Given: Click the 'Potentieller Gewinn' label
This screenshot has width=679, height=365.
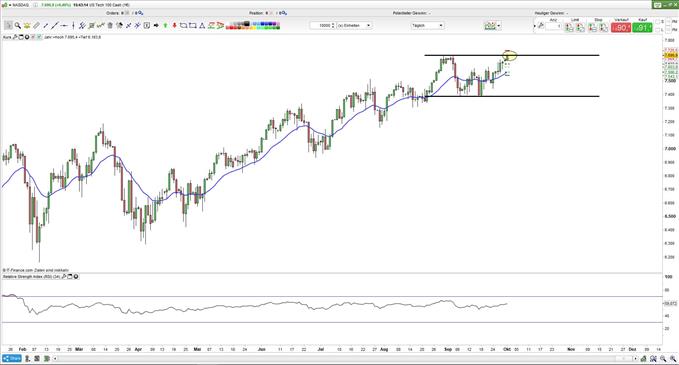Looking at the screenshot, I should point(410,13).
